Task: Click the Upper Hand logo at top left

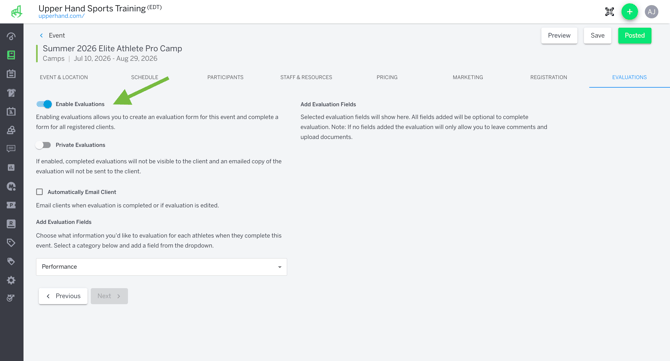Action: click(x=16, y=12)
